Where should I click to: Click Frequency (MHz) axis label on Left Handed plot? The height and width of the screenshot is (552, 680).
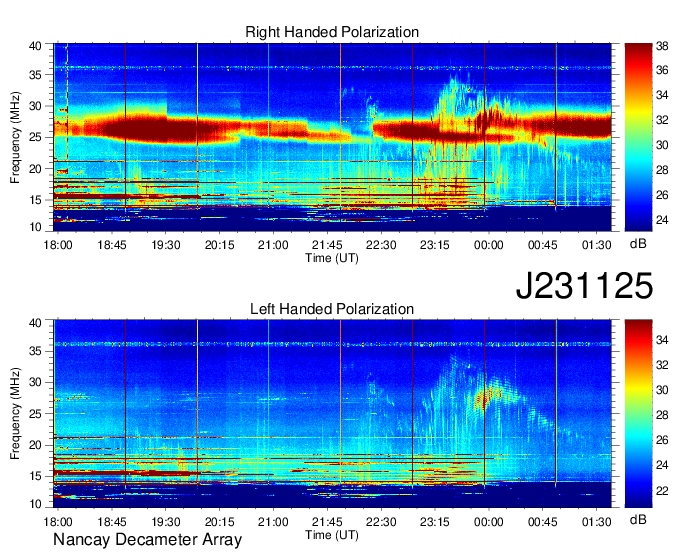(x=15, y=414)
